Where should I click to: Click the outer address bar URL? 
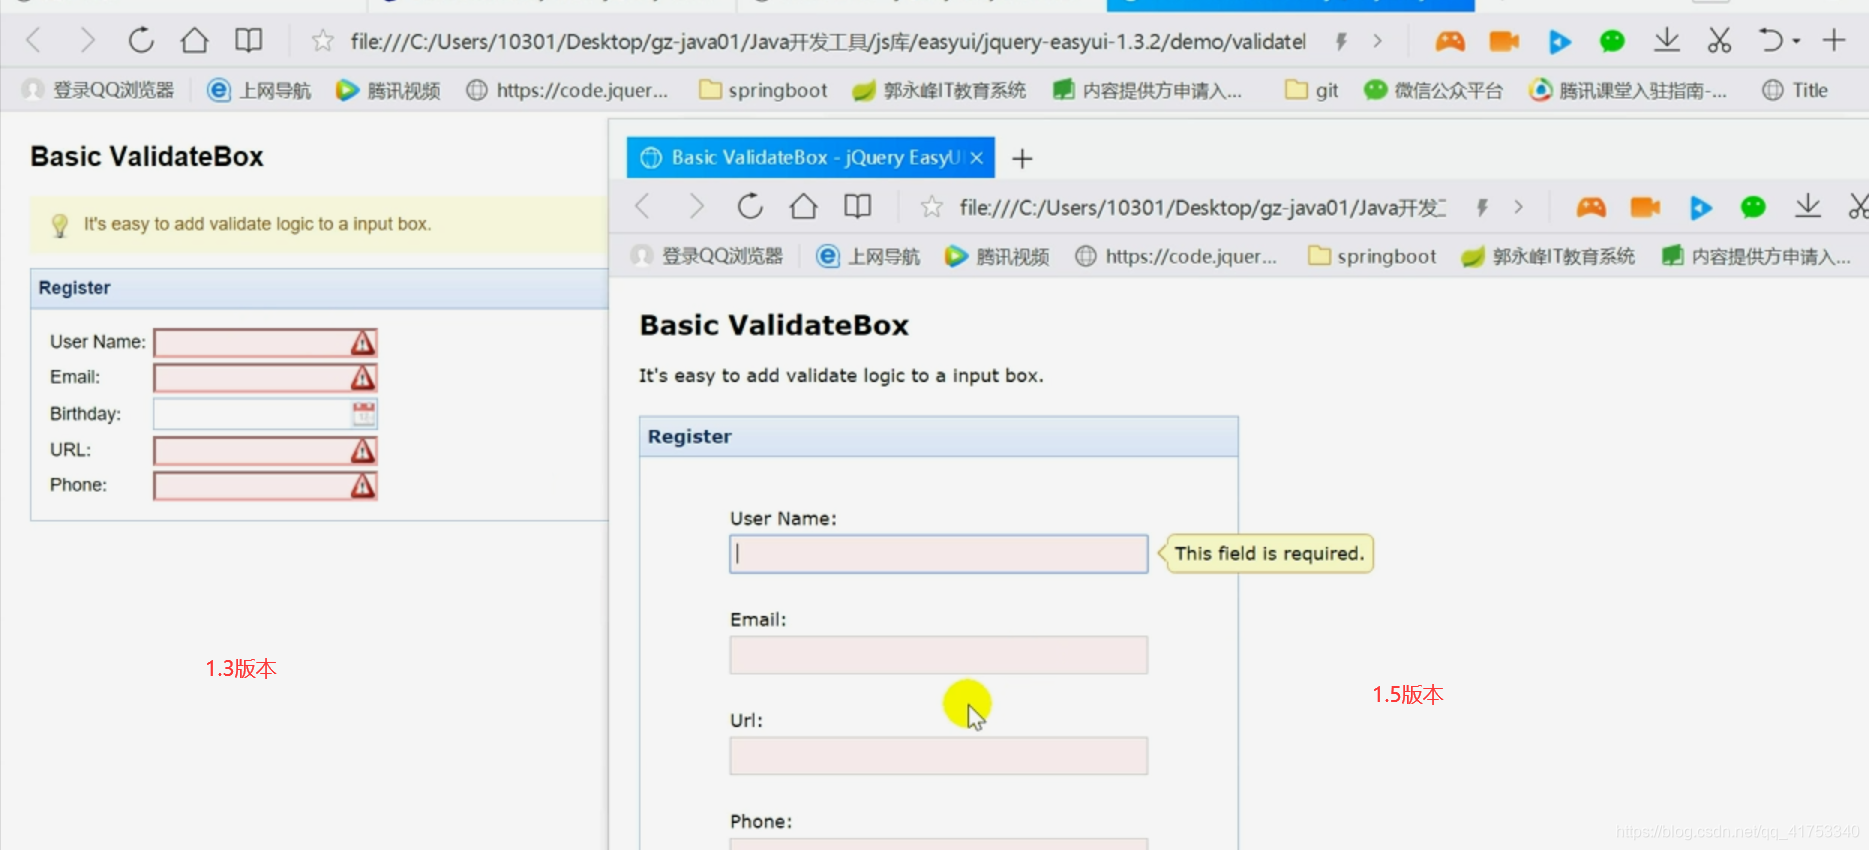(828, 41)
